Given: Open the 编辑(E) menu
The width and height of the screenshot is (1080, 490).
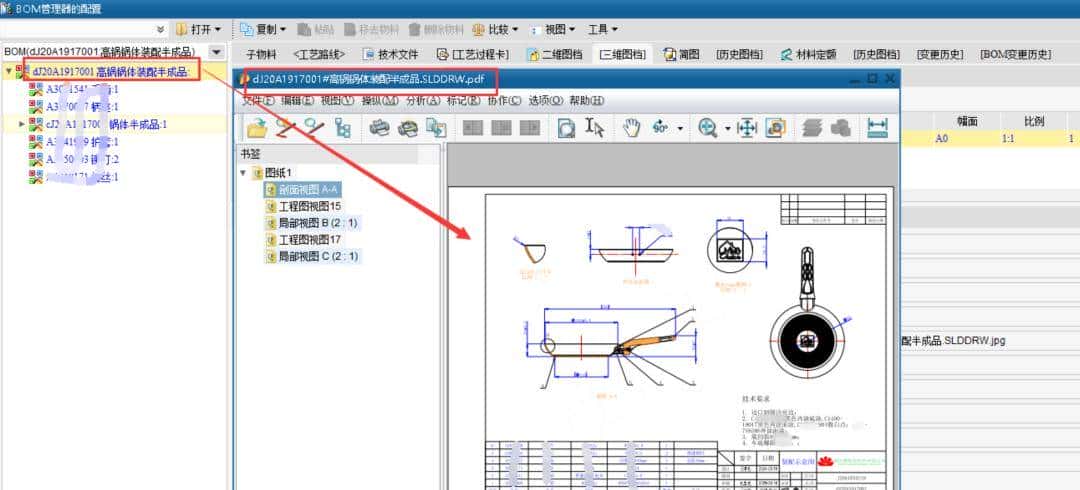Looking at the screenshot, I should pos(297,101).
